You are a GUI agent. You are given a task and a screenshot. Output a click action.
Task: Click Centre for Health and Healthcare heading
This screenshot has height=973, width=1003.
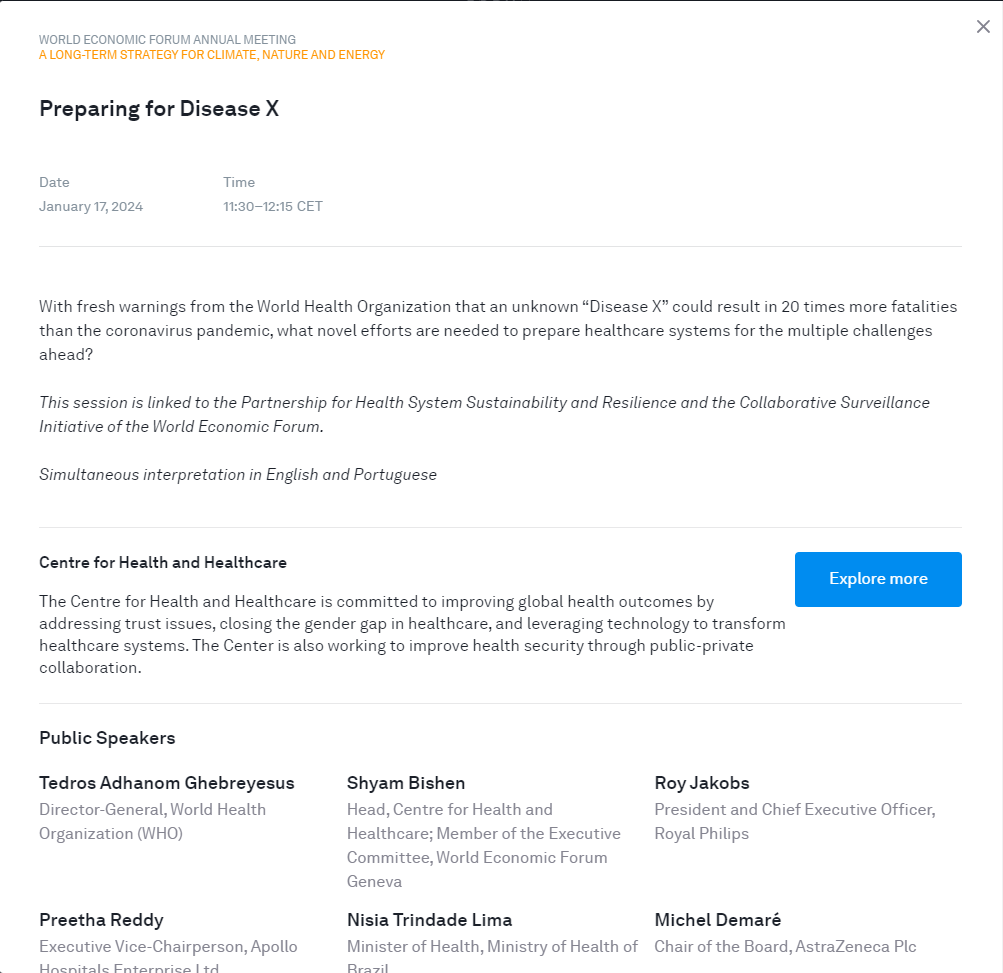[x=163, y=563]
